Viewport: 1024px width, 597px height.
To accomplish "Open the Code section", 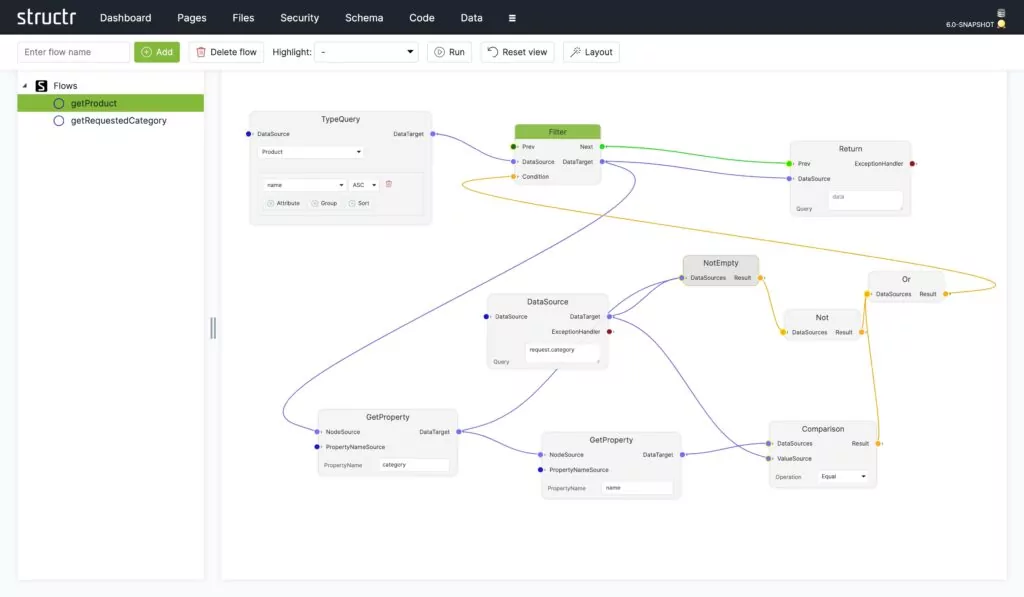I will (x=422, y=18).
